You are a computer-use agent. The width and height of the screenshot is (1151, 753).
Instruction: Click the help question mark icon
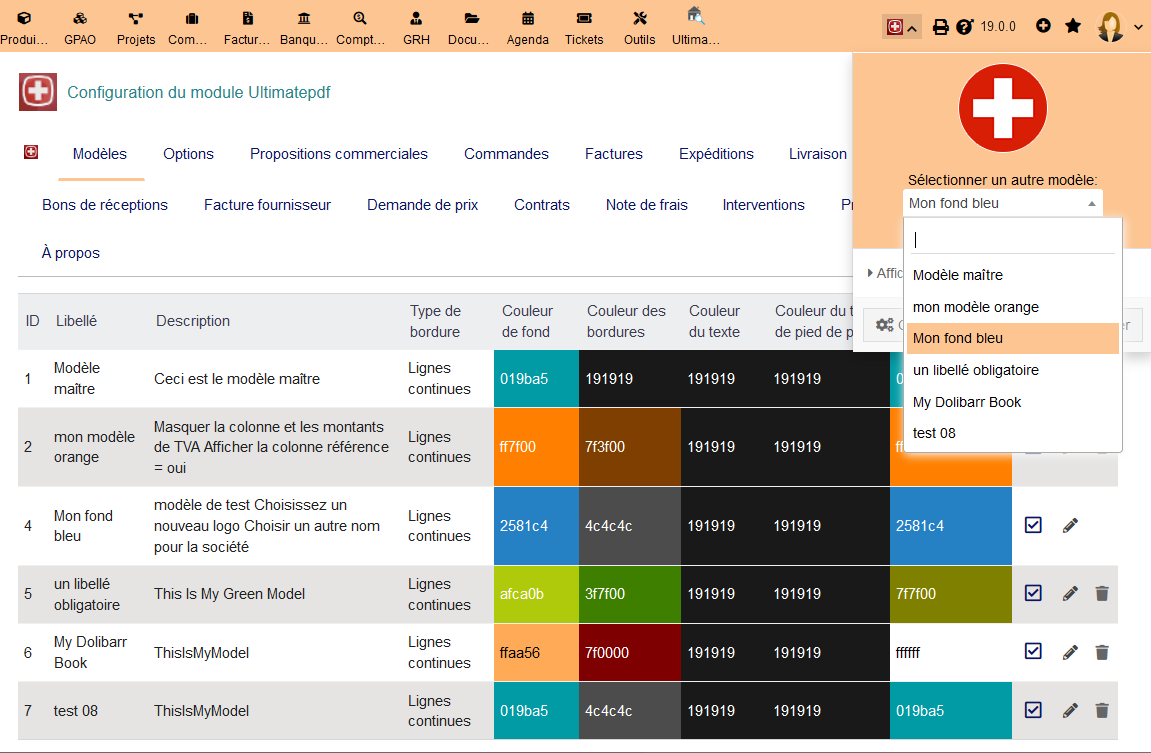coord(964,27)
